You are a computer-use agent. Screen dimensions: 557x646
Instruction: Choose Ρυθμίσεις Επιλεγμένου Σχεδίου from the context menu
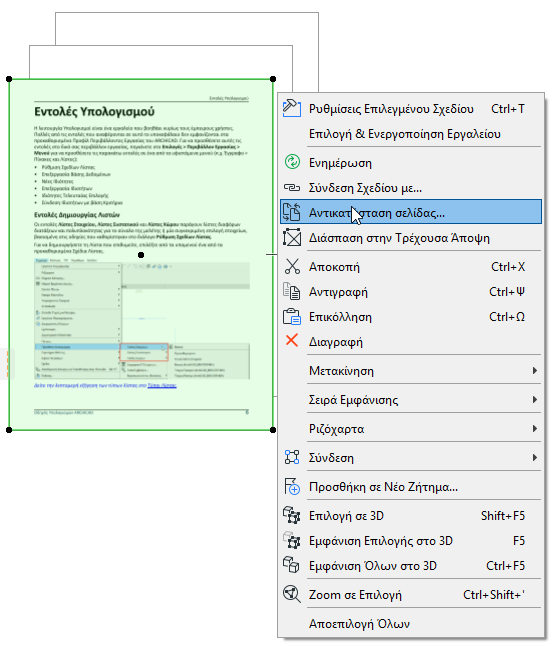(411, 109)
